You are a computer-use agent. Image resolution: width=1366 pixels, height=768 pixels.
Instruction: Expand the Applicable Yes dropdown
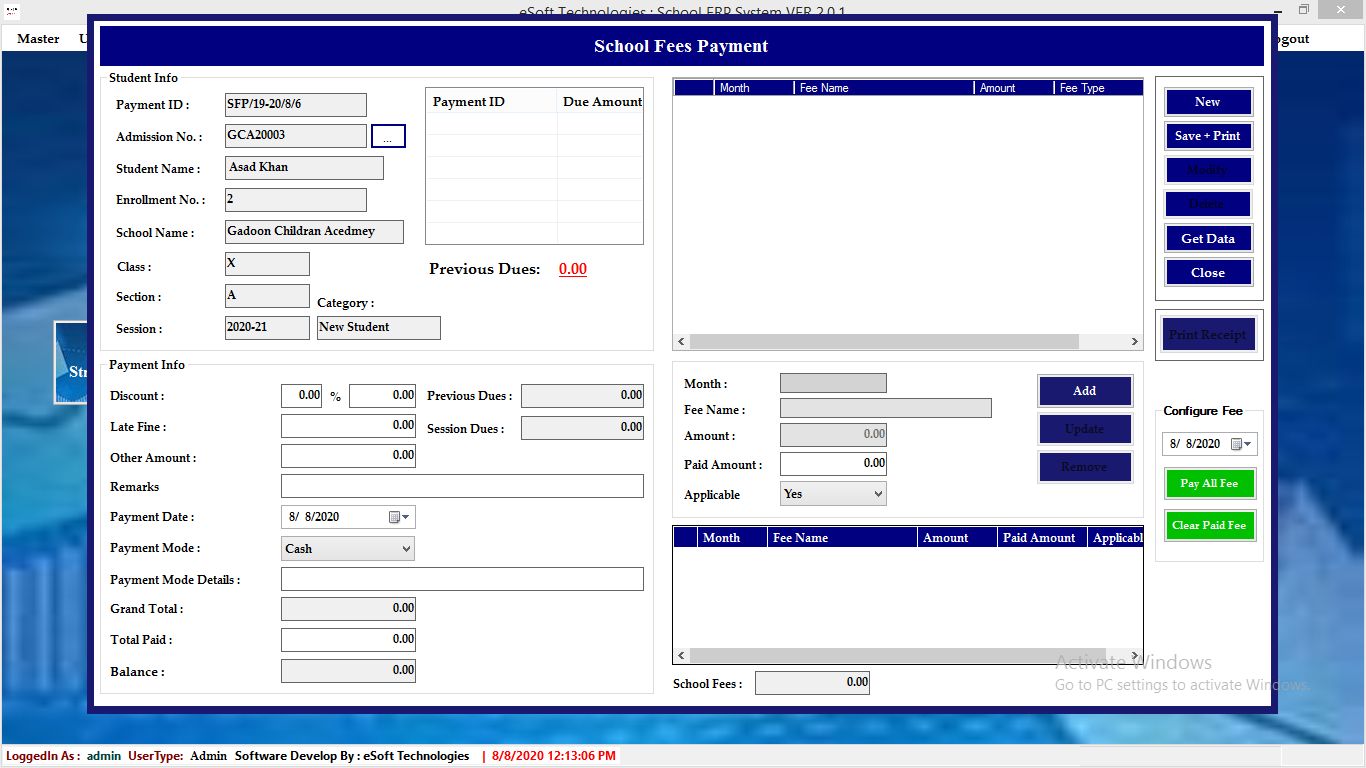[x=878, y=494]
